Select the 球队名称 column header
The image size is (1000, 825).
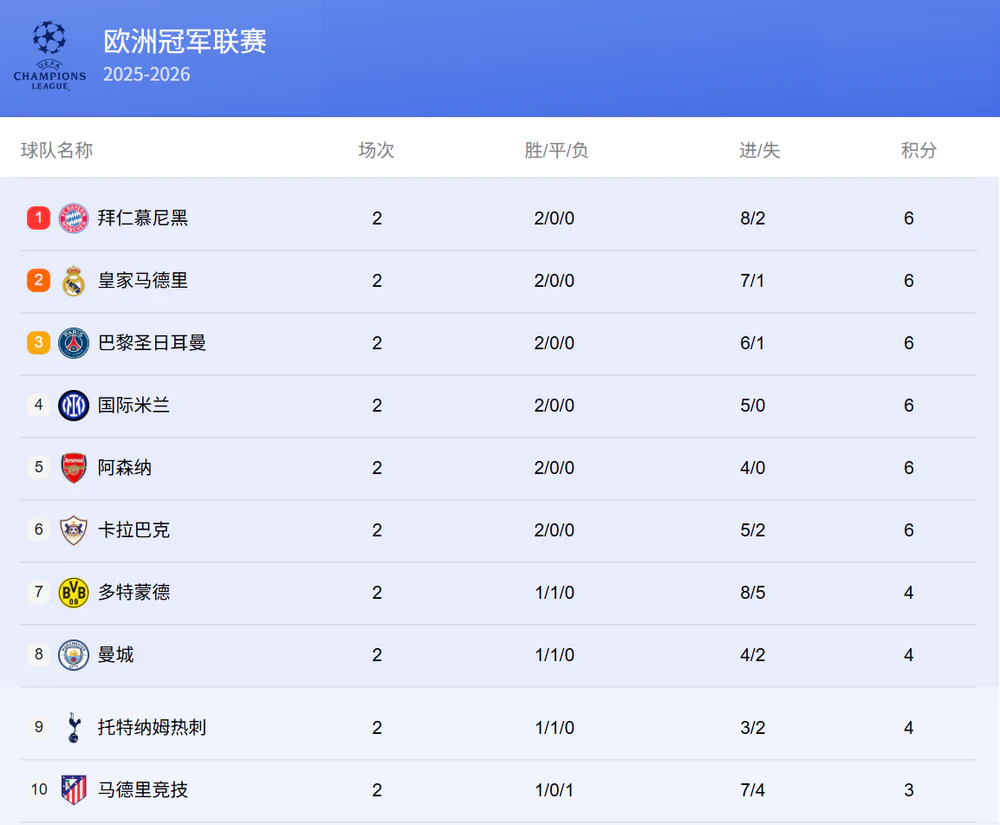(x=57, y=150)
